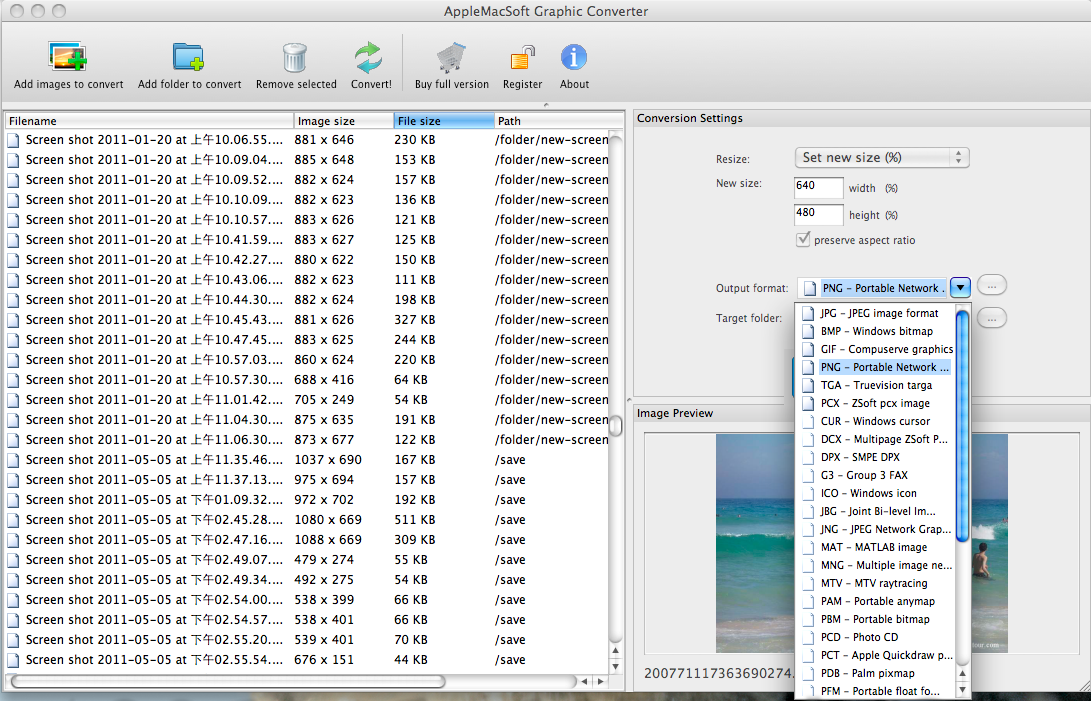Choose PNG - Portable Network entry in list
Image resolution: width=1091 pixels, height=701 pixels.
coord(875,368)
